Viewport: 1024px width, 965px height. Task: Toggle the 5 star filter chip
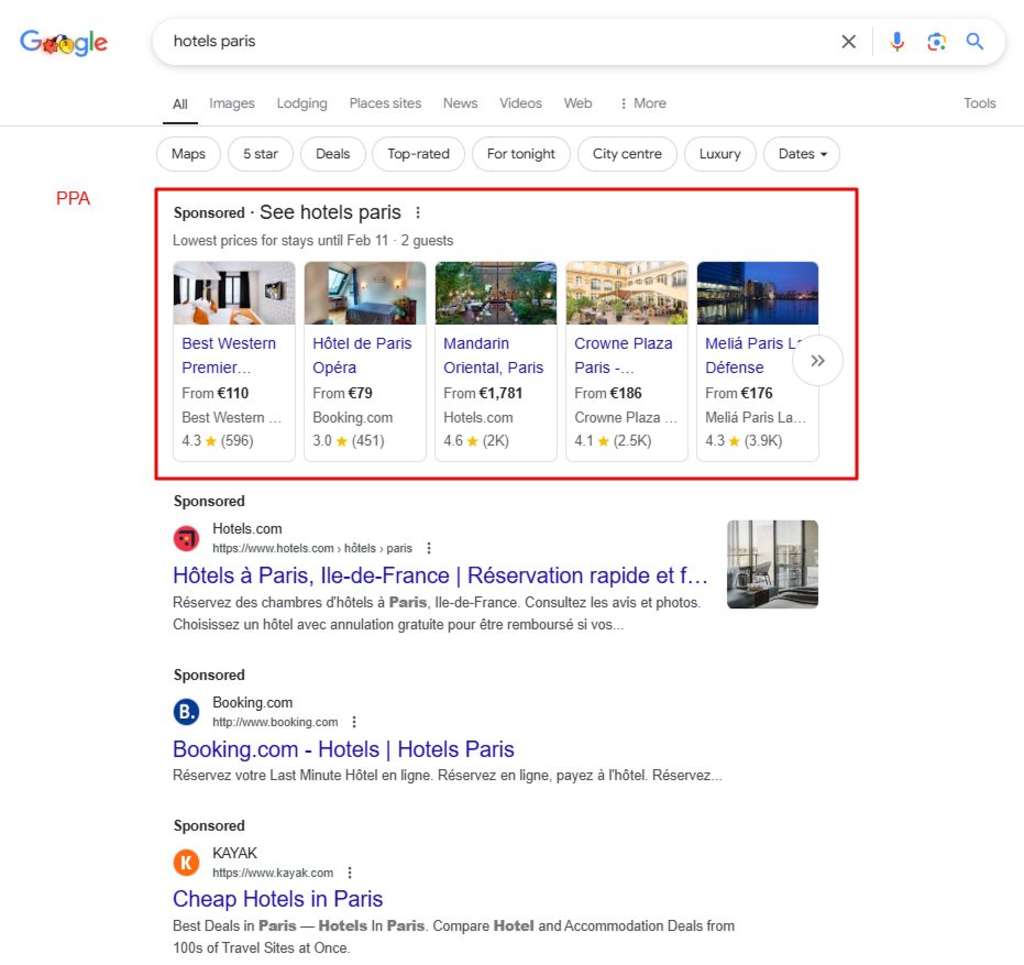coord(260,154)
